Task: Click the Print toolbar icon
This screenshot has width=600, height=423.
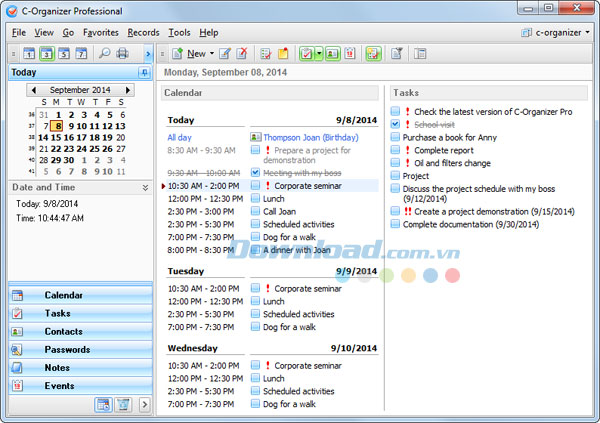Action: click(x=122, y=53)
